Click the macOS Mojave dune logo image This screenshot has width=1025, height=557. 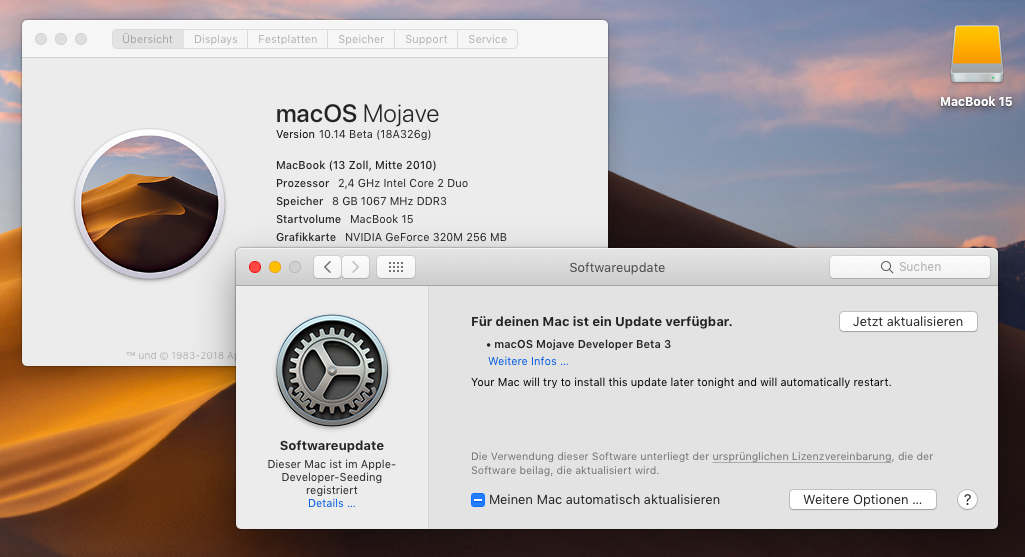[150, 204]
